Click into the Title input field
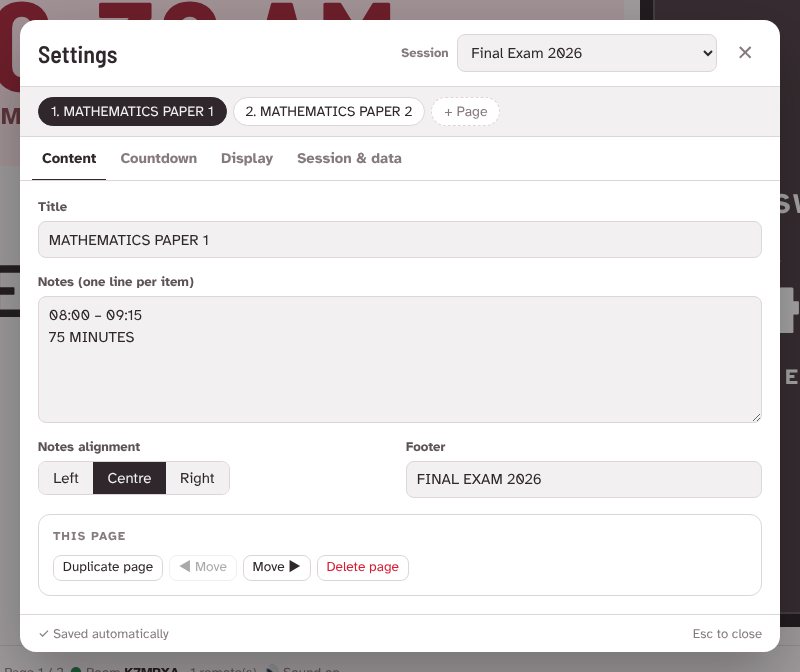The image size is (800, 672). coord(399,240)
